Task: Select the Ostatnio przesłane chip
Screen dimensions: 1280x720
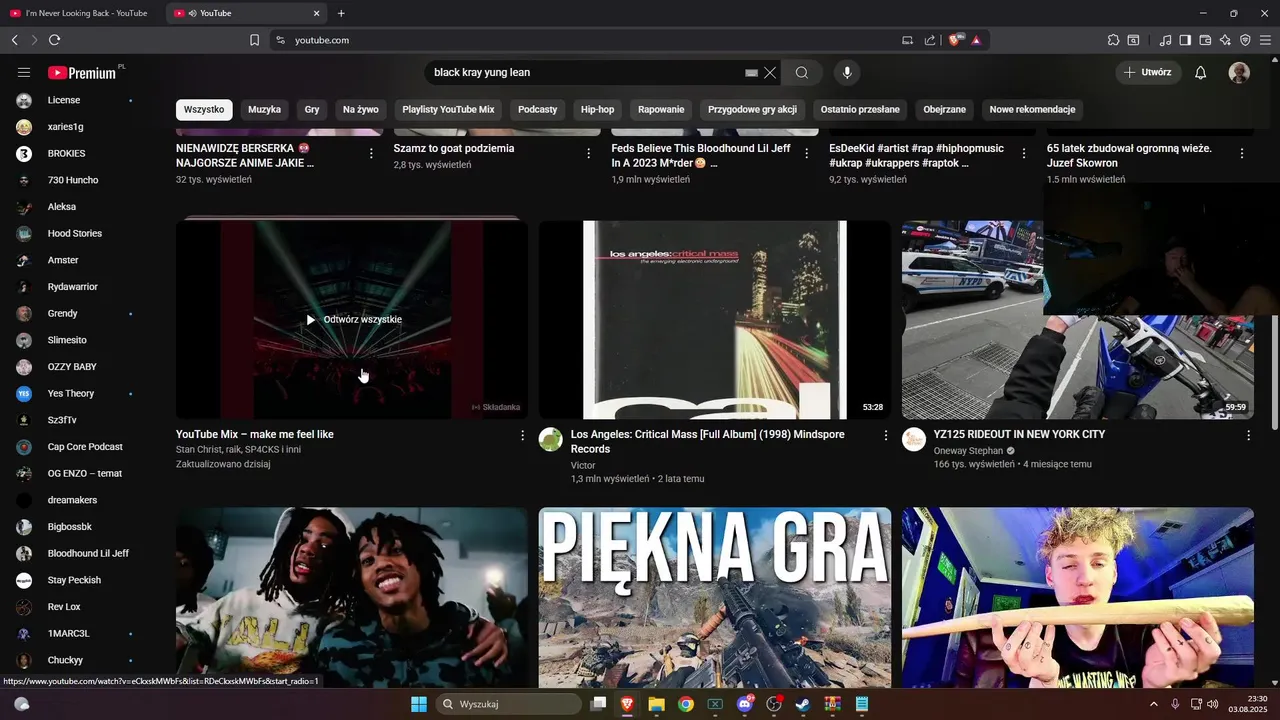Action: 860,110
